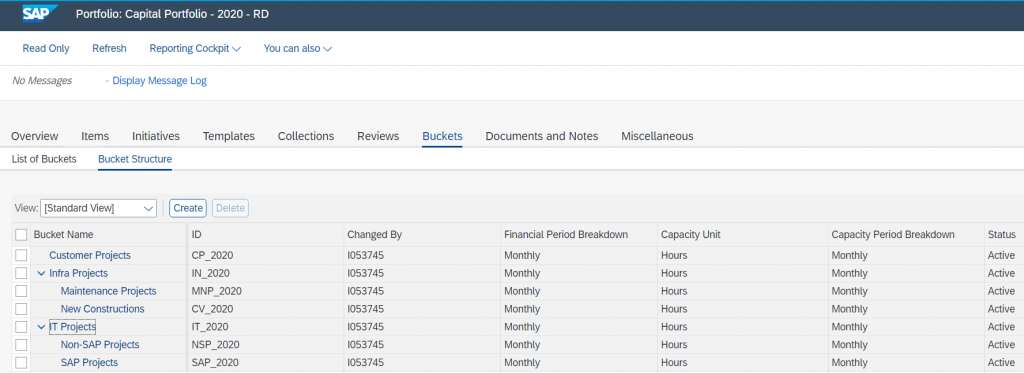Open the Non-SAP Projects bucket link
Viewport: 1024px width, 373px height.
[x=100, y=344]
